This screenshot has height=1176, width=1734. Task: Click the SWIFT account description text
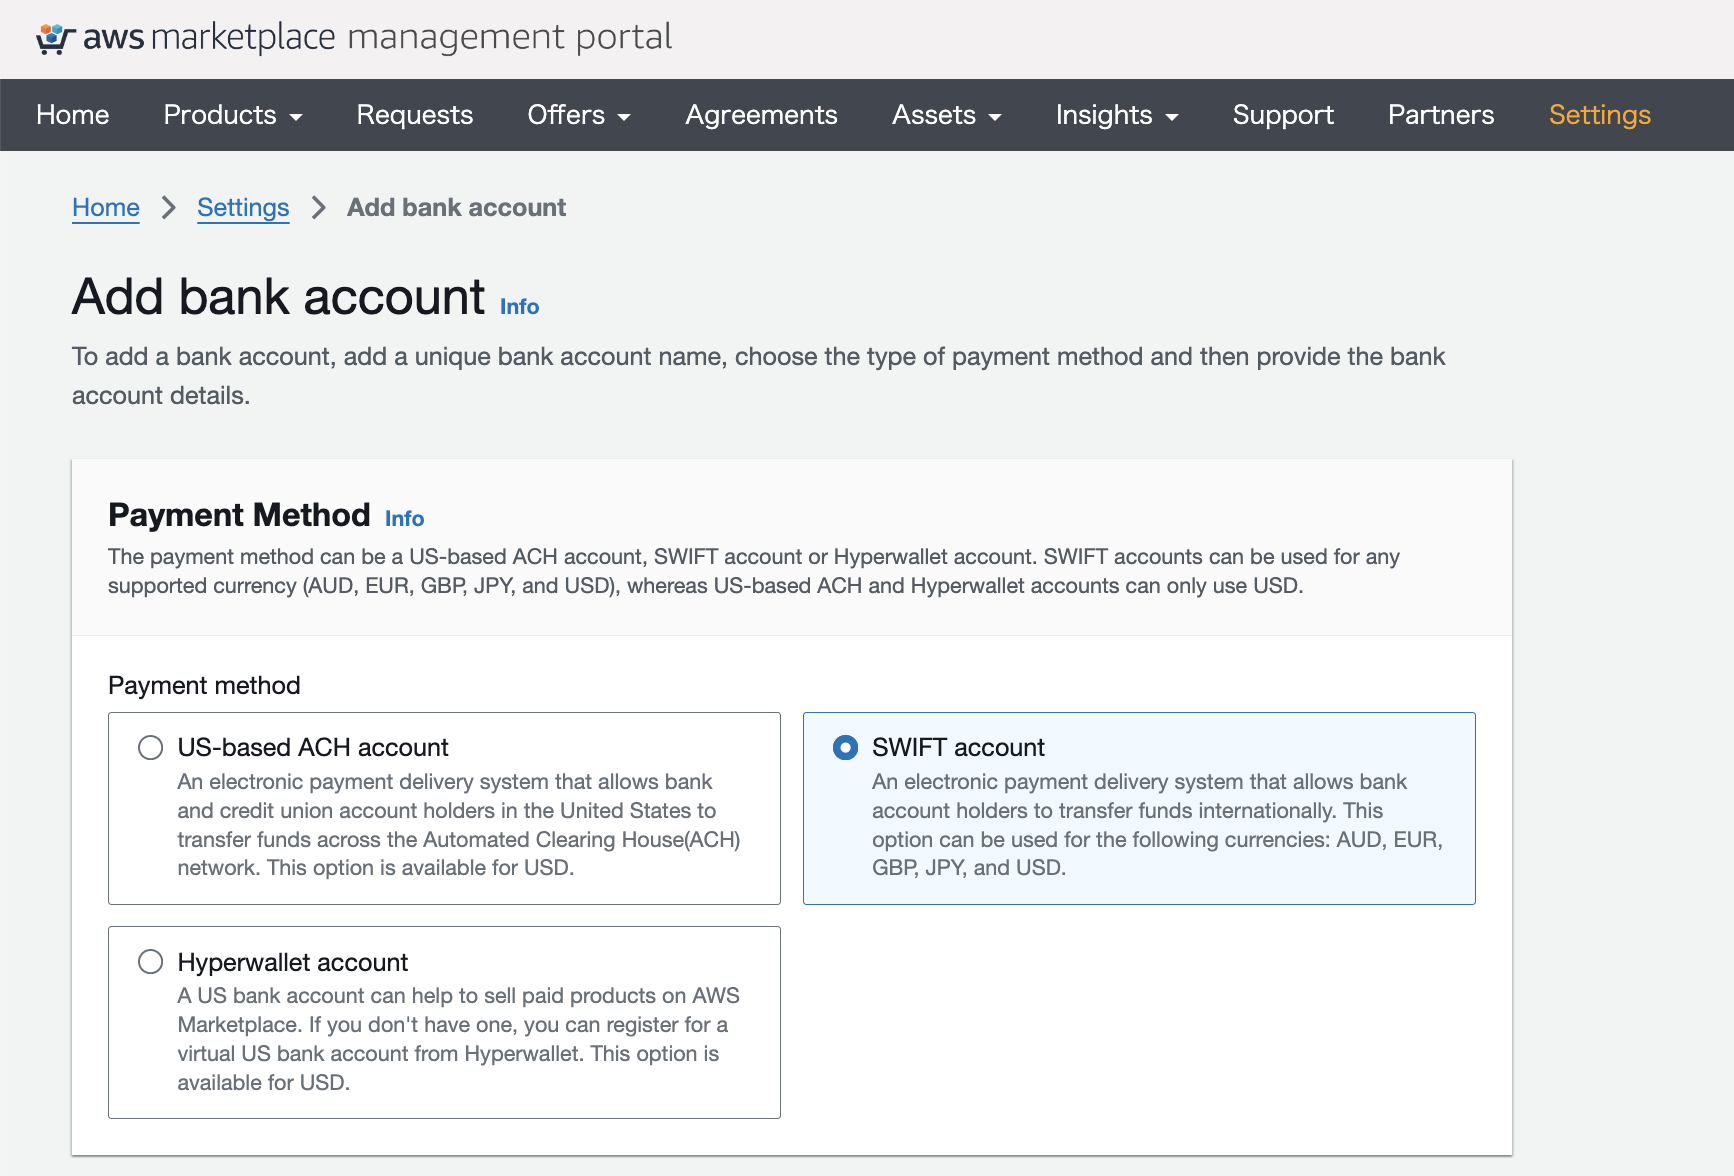coord(1157,825)
